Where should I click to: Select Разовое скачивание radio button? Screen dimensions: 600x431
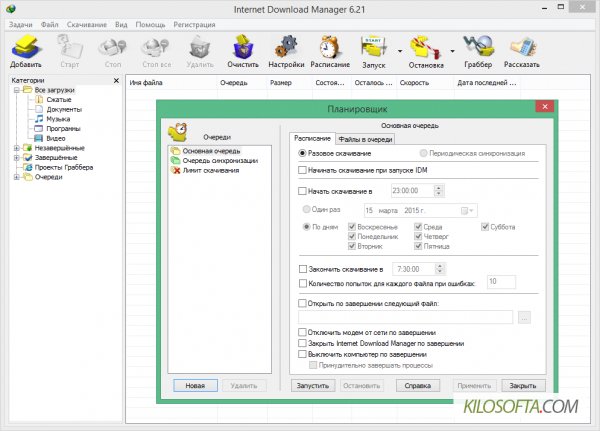[302, 153]
